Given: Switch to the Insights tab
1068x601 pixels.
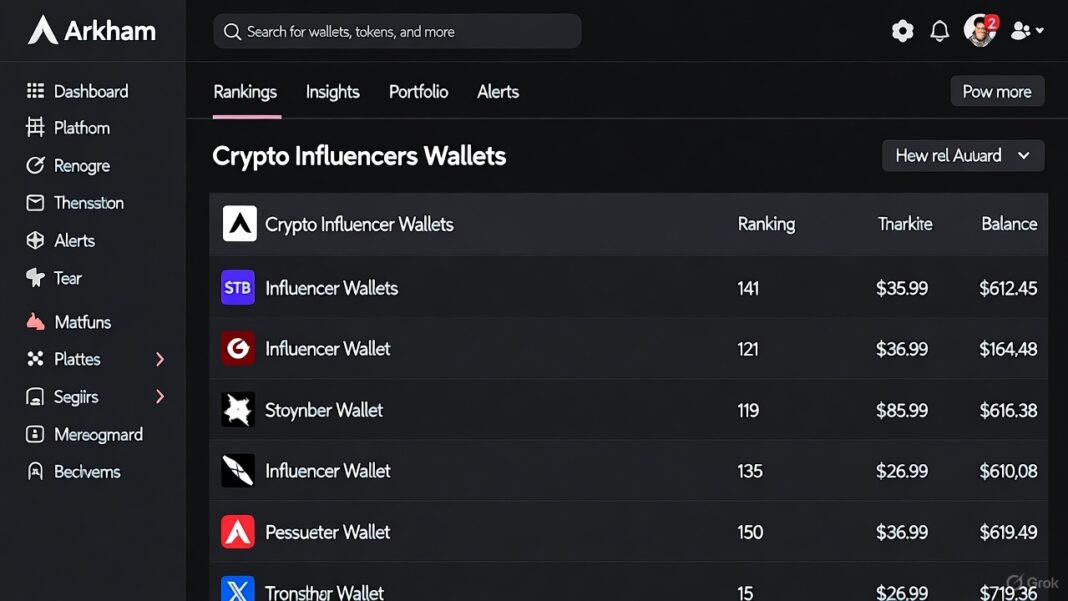Looking at the screenshot, I should 332,92.
